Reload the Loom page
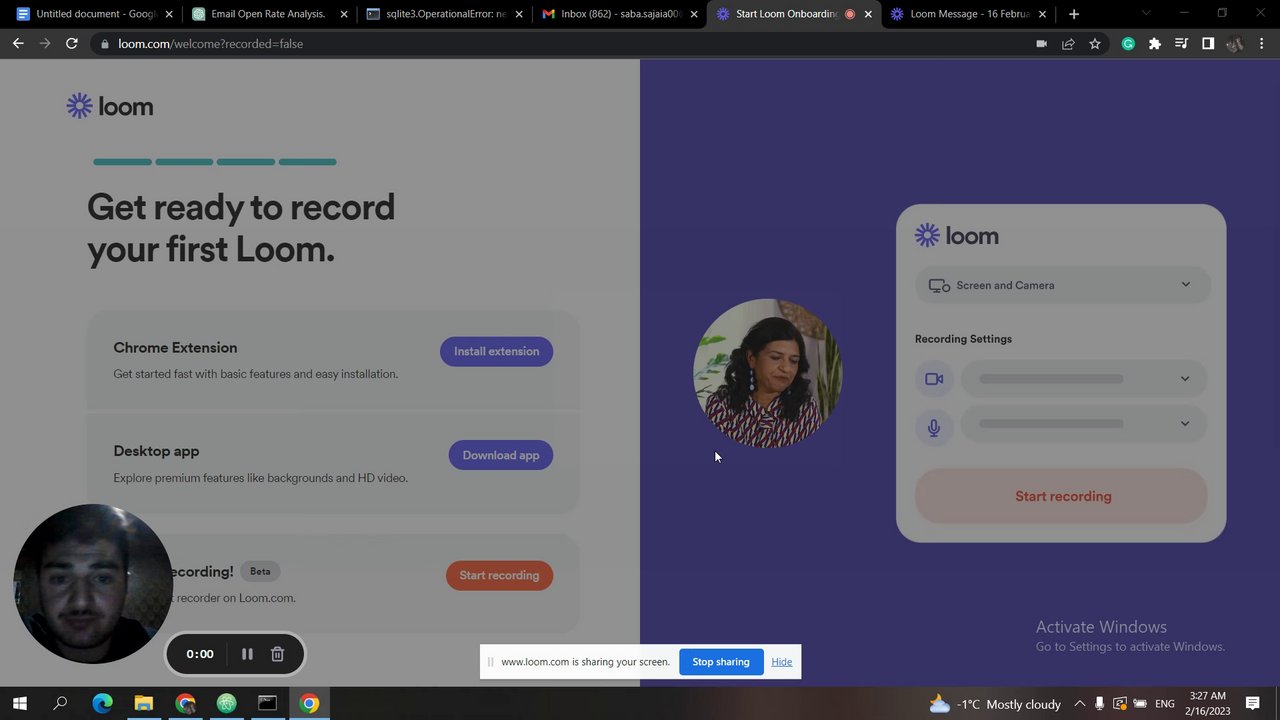The height and width of the screenshot is (720, 1280). click(72, 44)
